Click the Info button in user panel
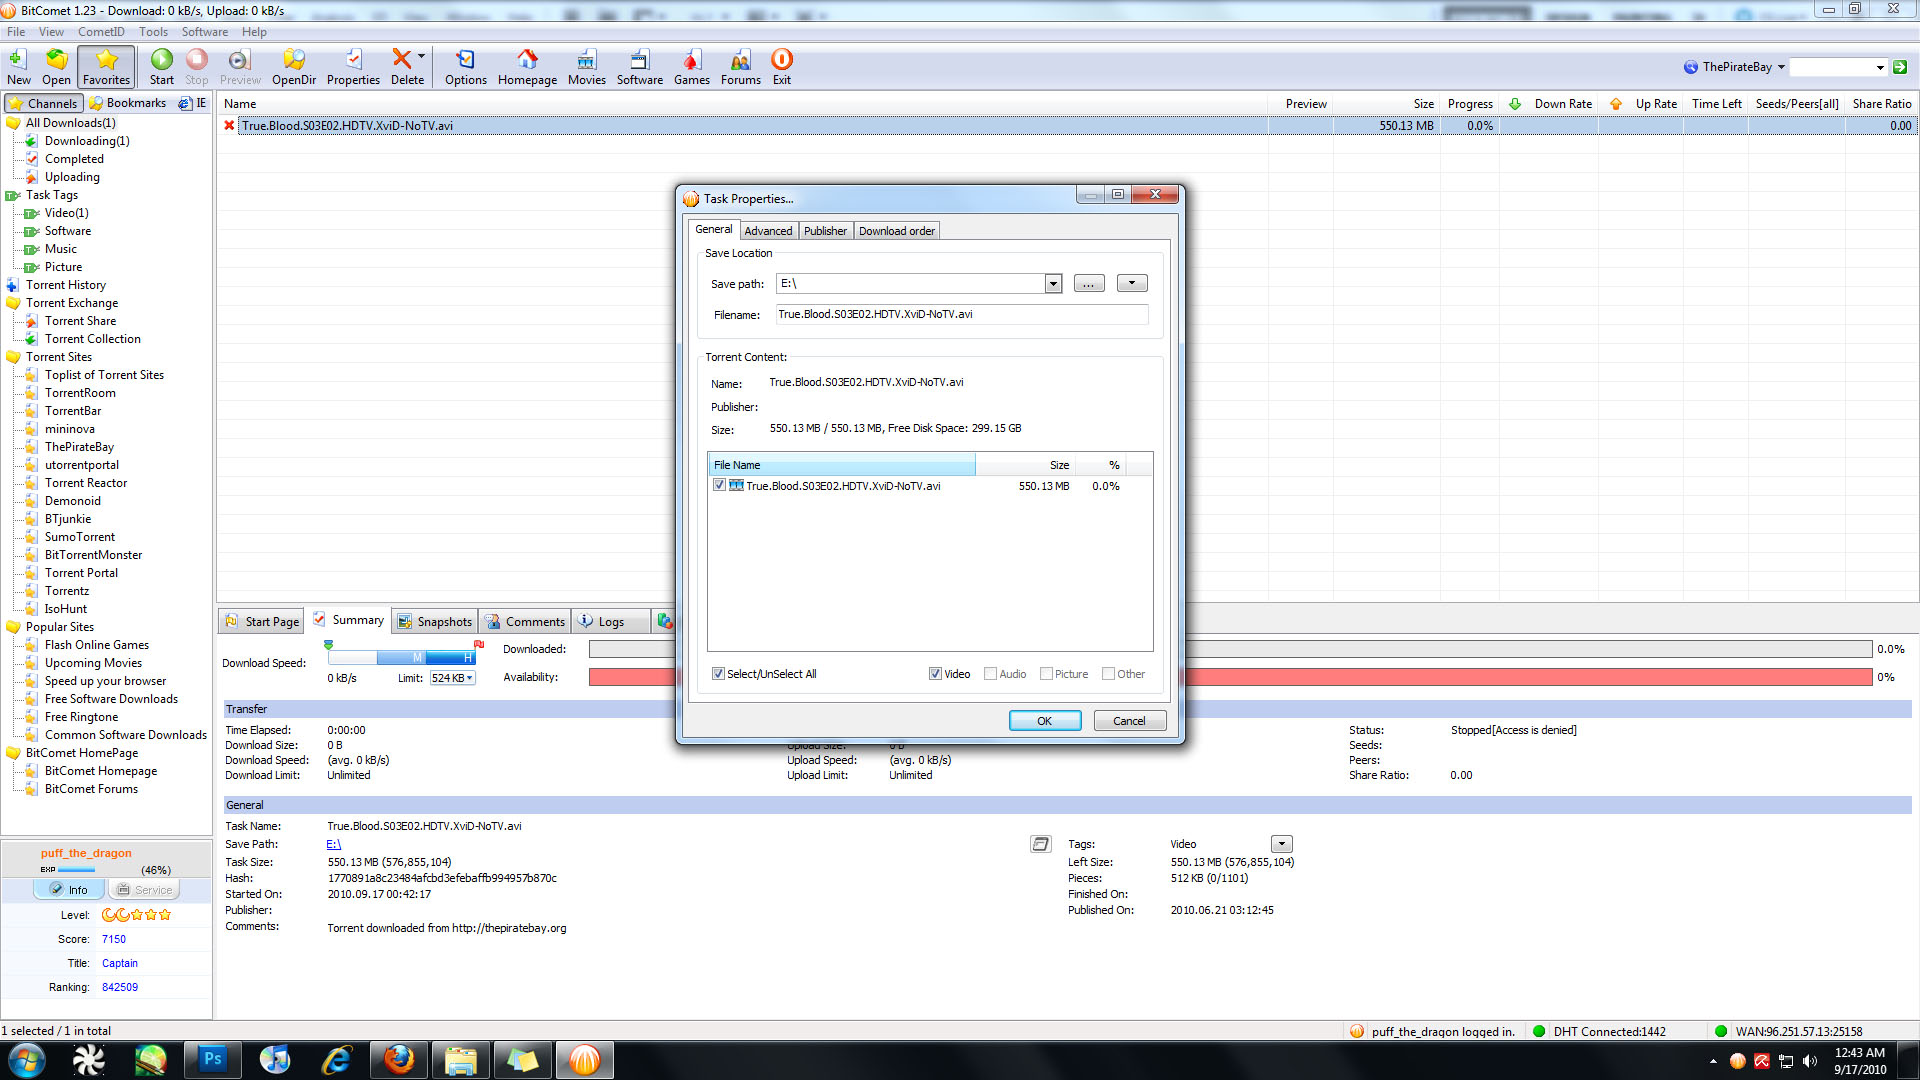 click(x=68, y=890)
